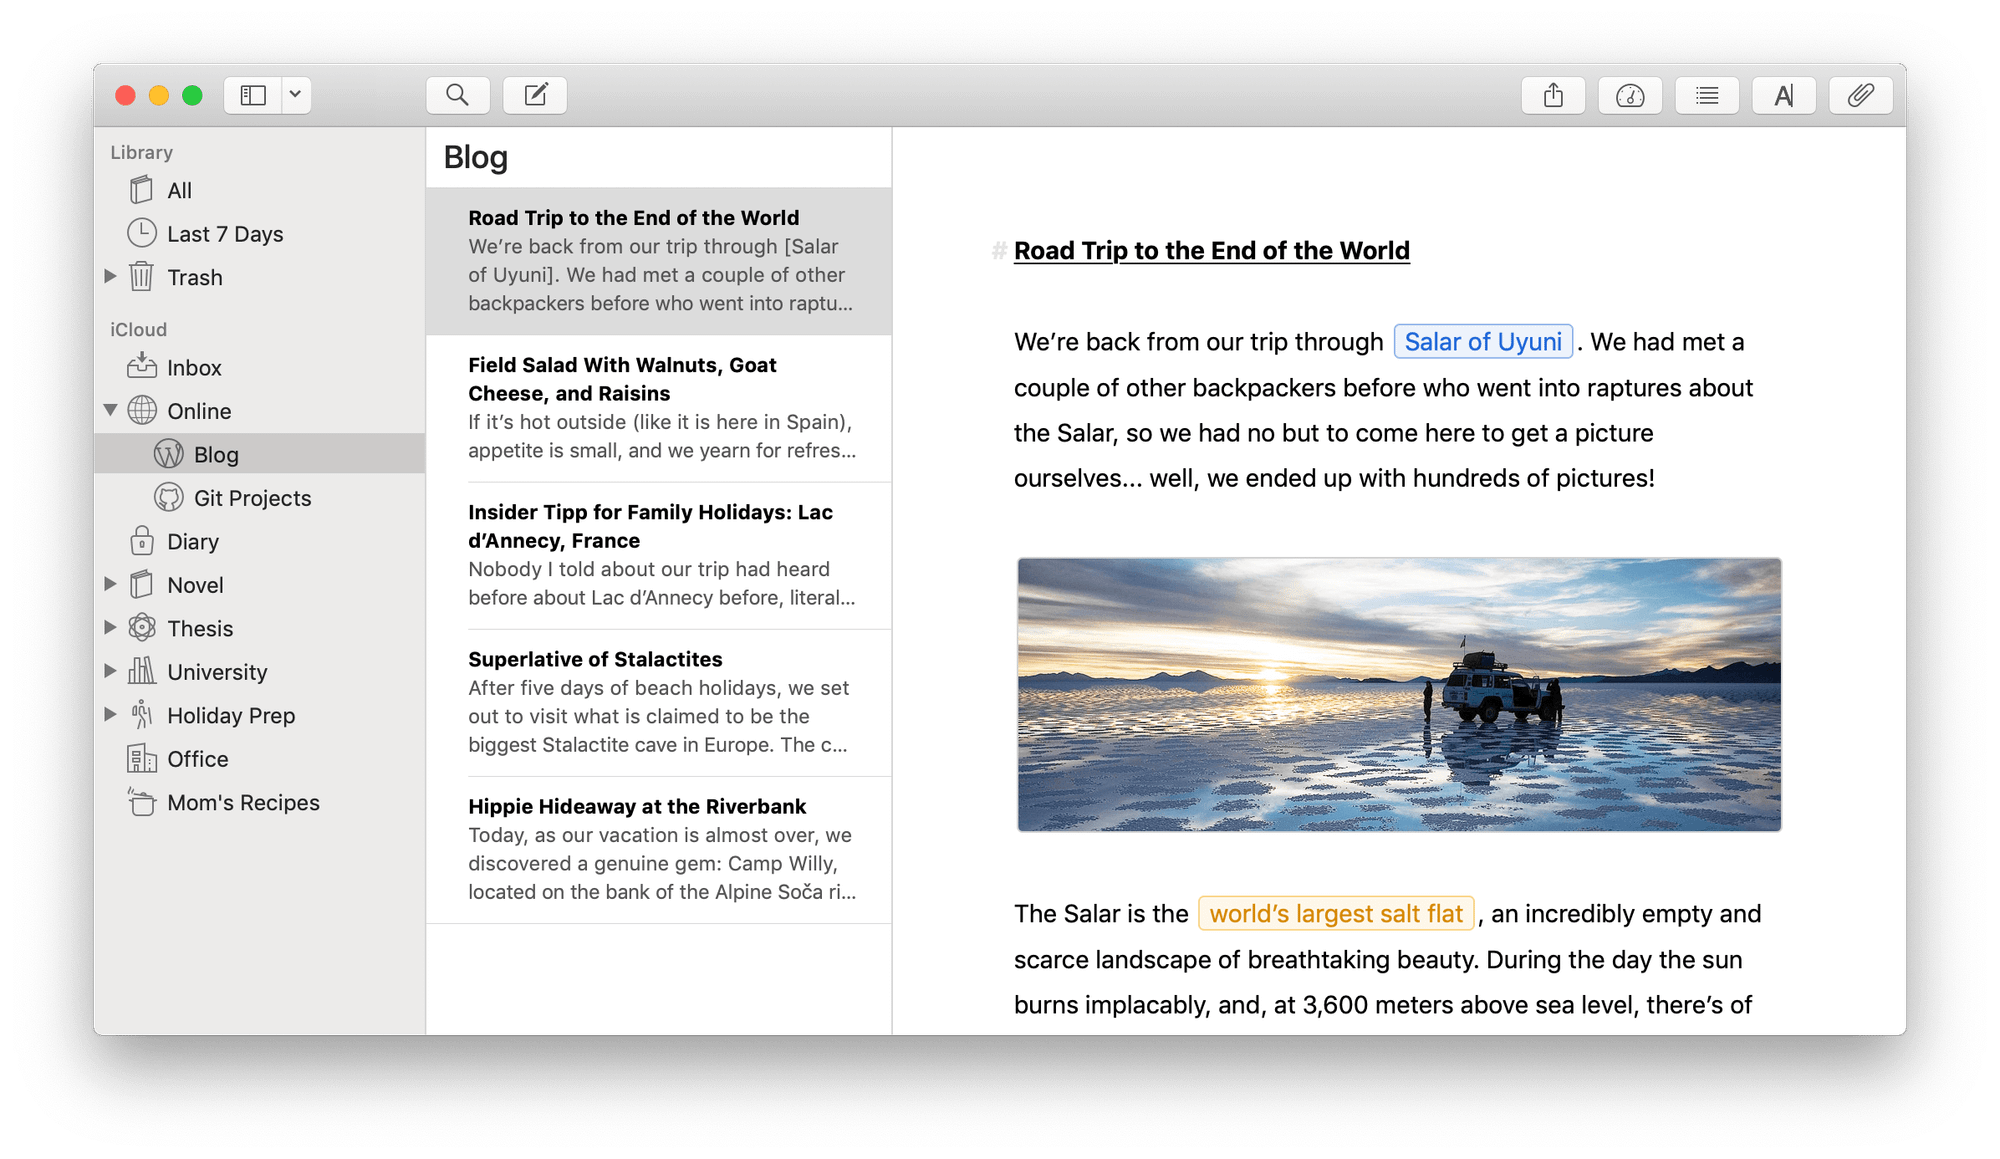Click the lock icon next to Diary
2000x1159 pixels.
(x=141, y=541)
